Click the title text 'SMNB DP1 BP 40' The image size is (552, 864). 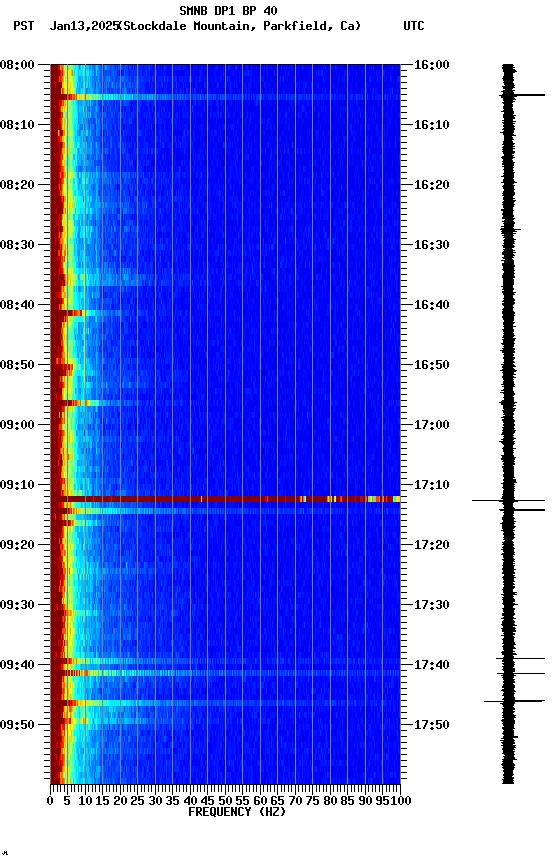tap(228, 10)
